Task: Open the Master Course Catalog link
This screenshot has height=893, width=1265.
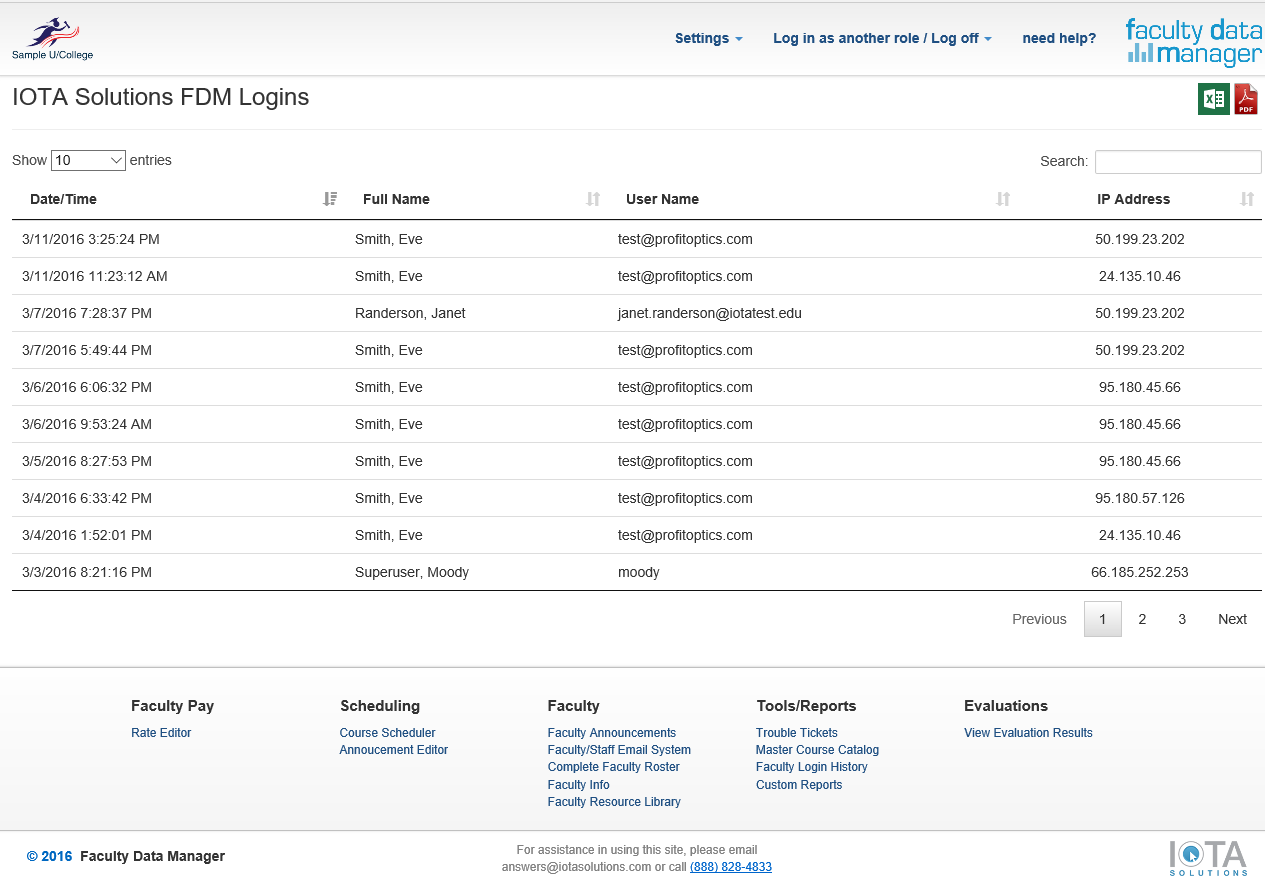Action: coord(817,750)
